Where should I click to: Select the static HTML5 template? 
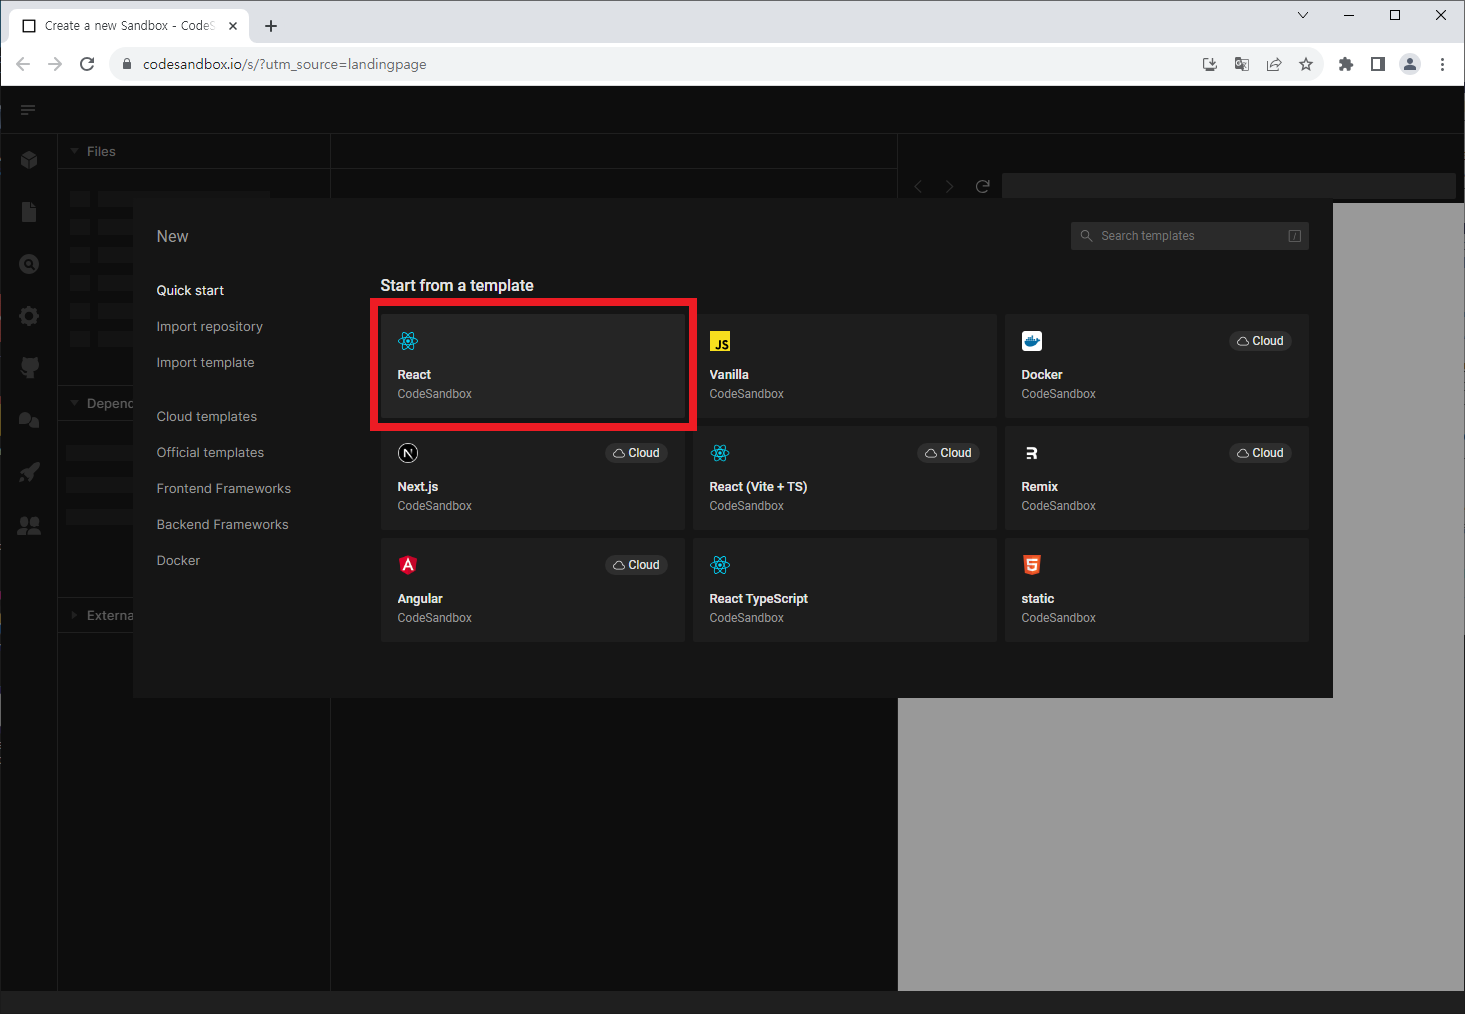pyautogui.click(x=1157, y=590)
